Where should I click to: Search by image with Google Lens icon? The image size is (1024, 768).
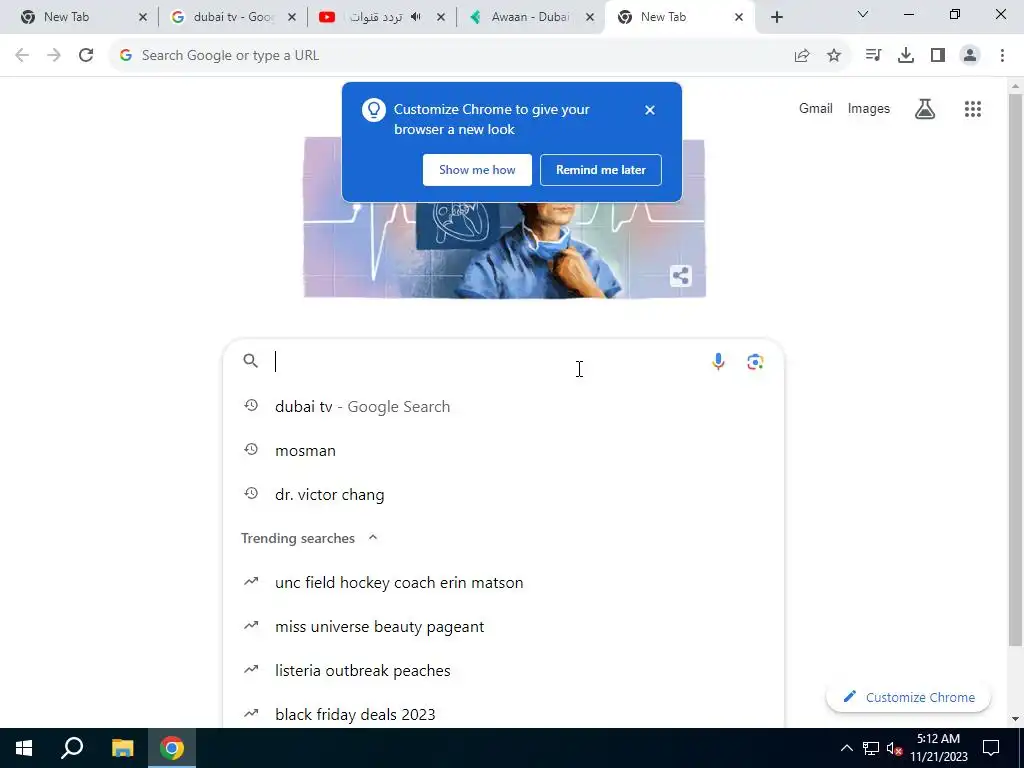(x=756, y=362)
